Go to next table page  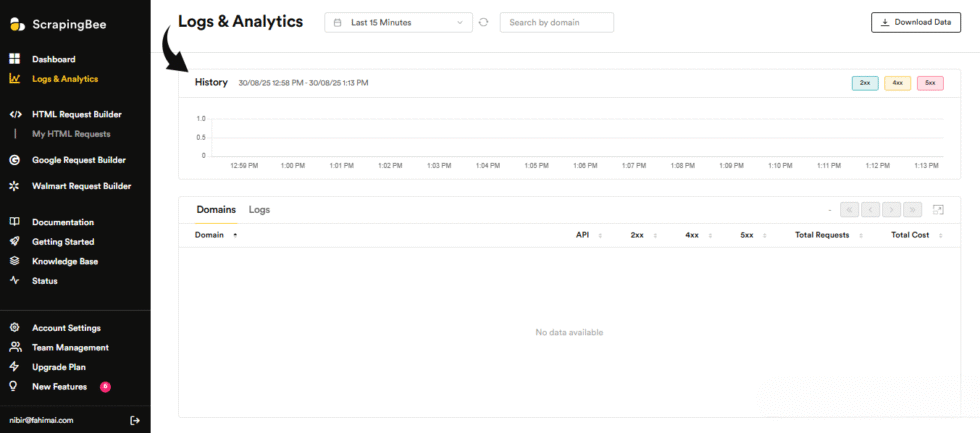891,210
